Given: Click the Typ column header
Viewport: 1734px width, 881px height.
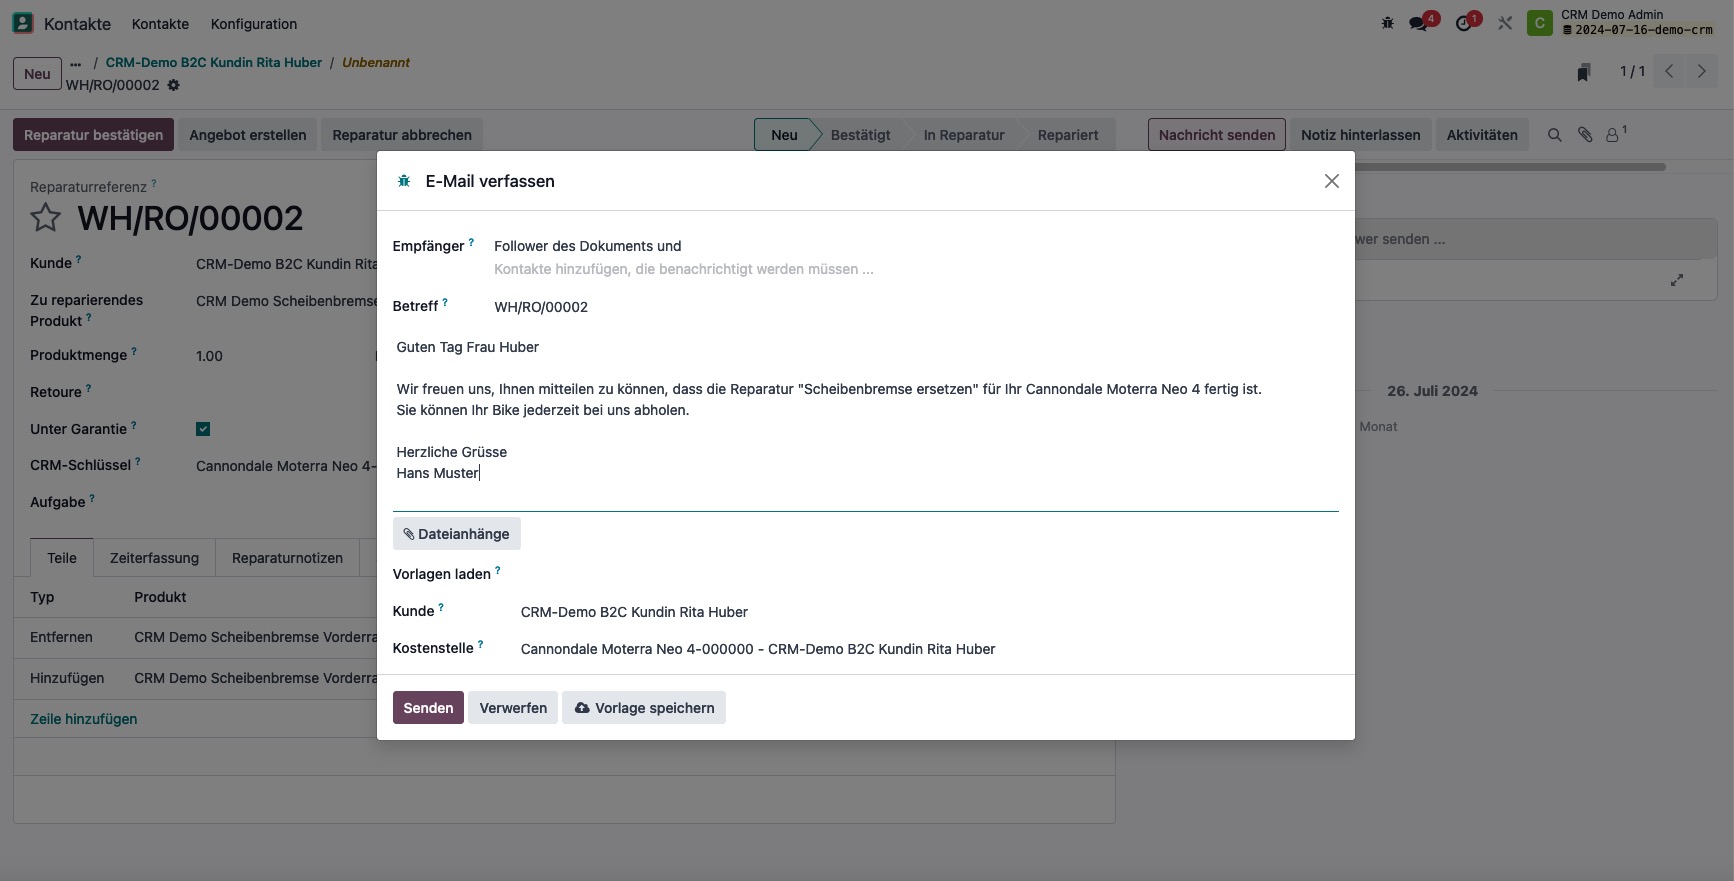Looking at the screenshot, I should click(42, 597).
